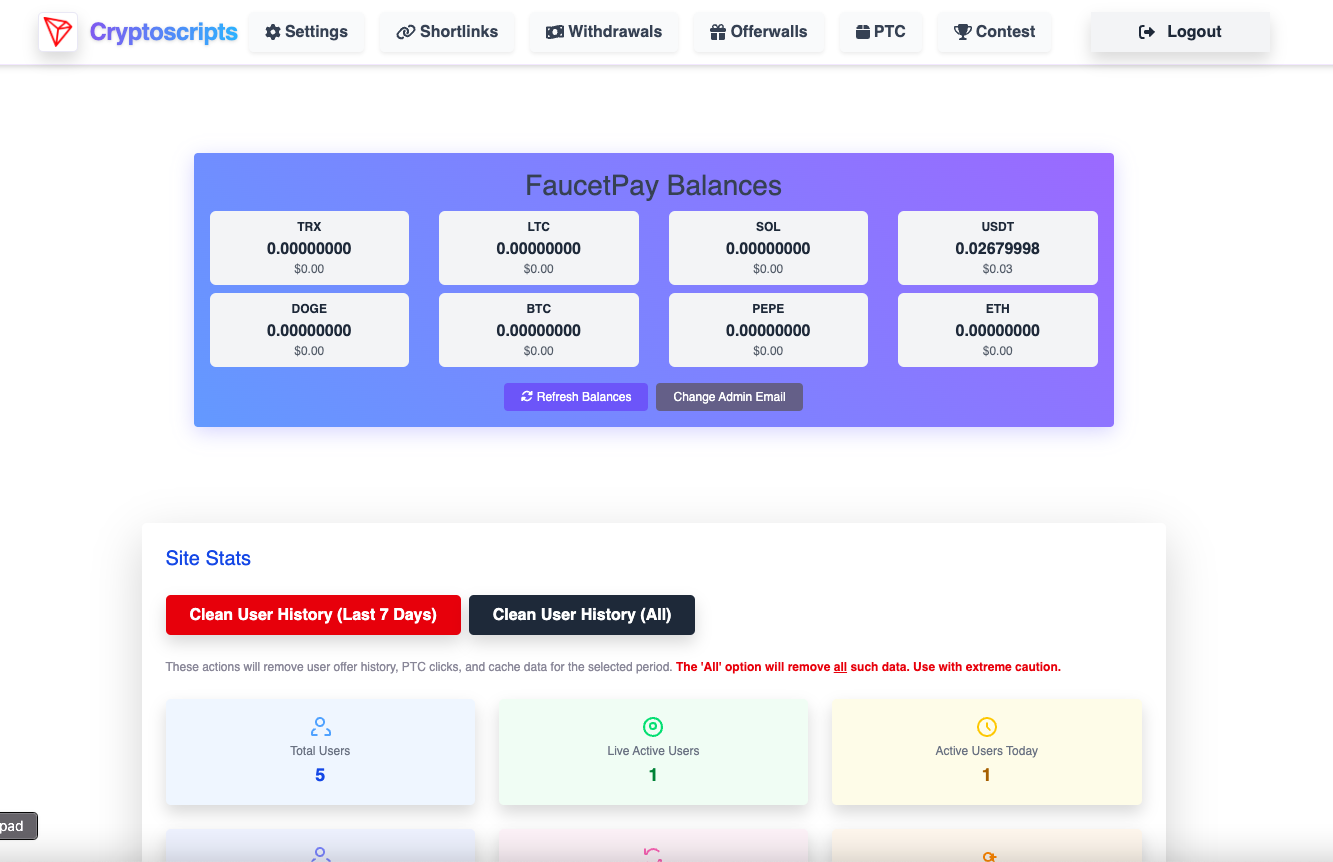Click the ETH balance card
Image resolution: width=1333 pixels, height=862 pixels.
[x=998, y=330]
